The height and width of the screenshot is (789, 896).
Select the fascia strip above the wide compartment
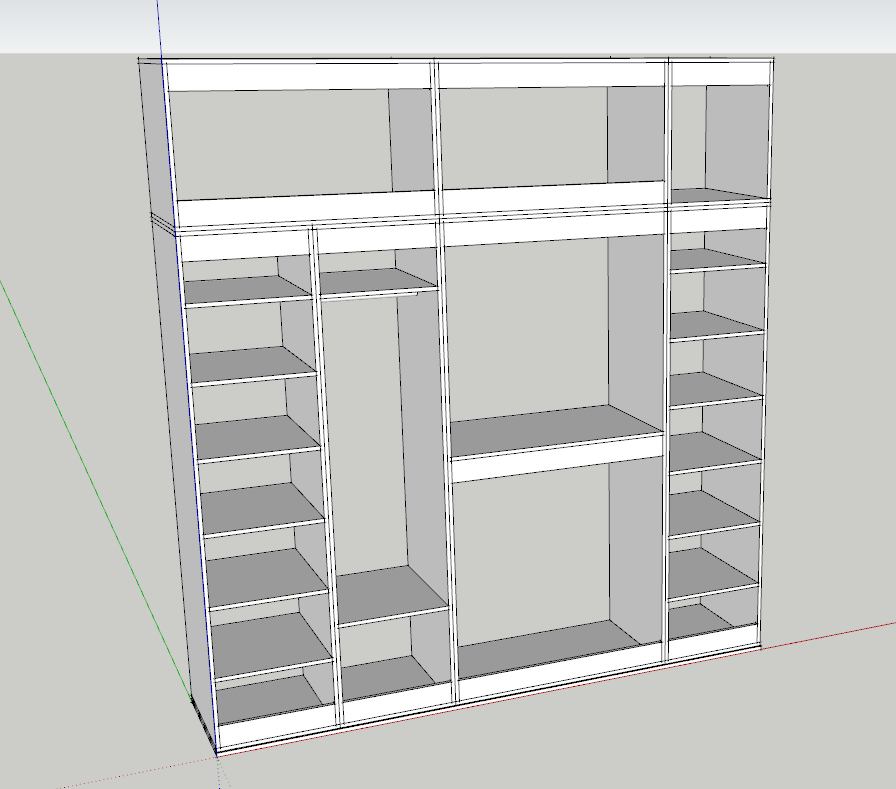point(553,230)
